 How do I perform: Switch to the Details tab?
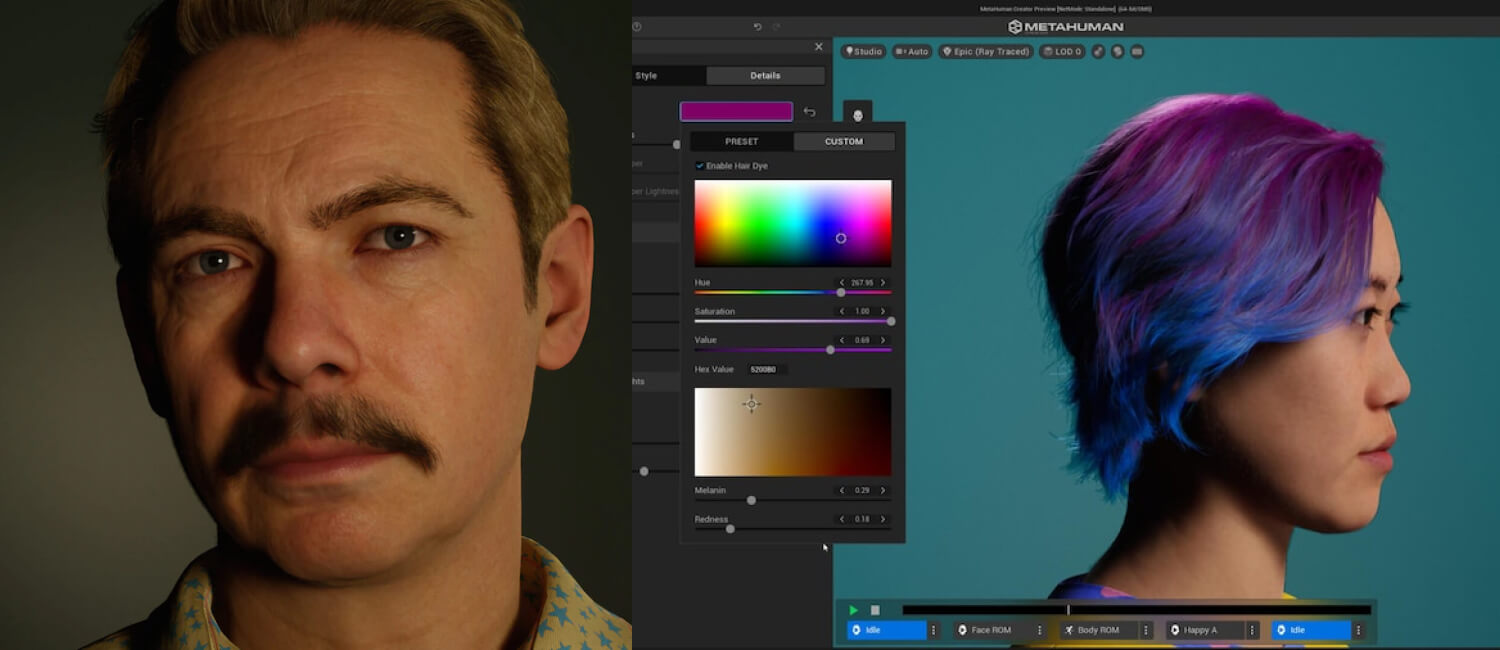[x=765, y=76]
